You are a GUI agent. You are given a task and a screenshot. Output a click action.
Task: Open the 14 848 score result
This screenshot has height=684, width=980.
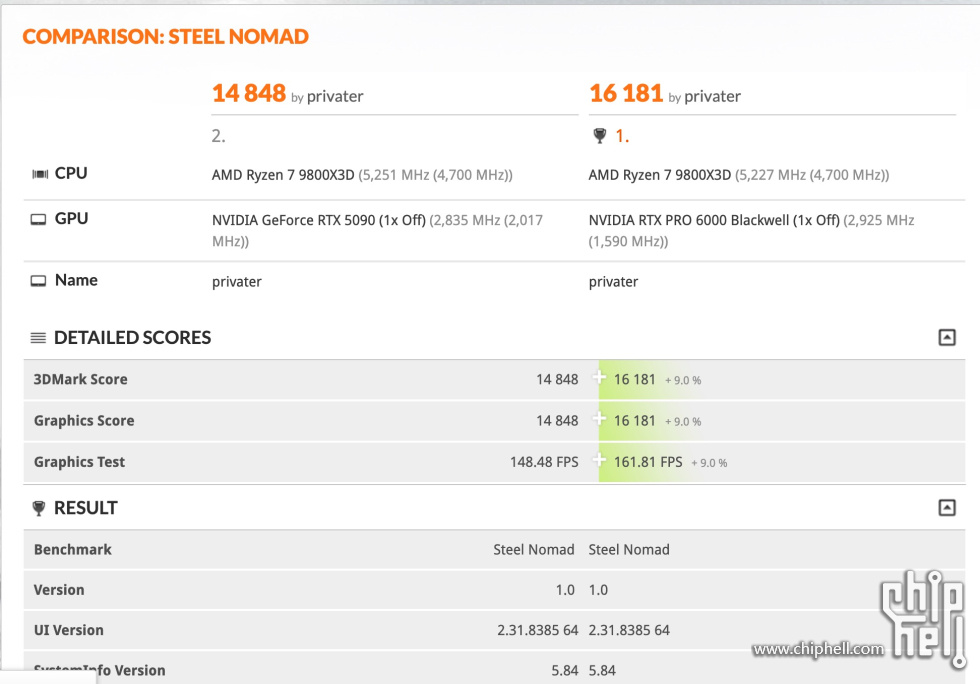pos(249,93)
